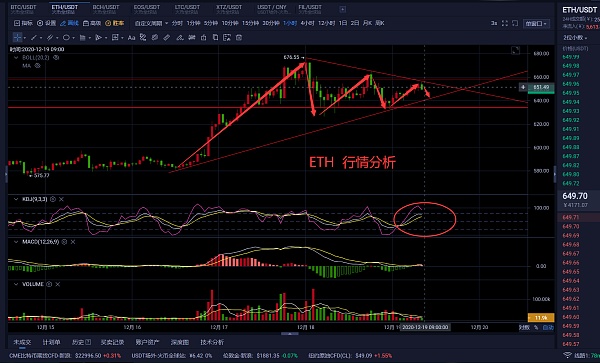Open the 单窗口 window layout dropdown

[x=536, y=23]
